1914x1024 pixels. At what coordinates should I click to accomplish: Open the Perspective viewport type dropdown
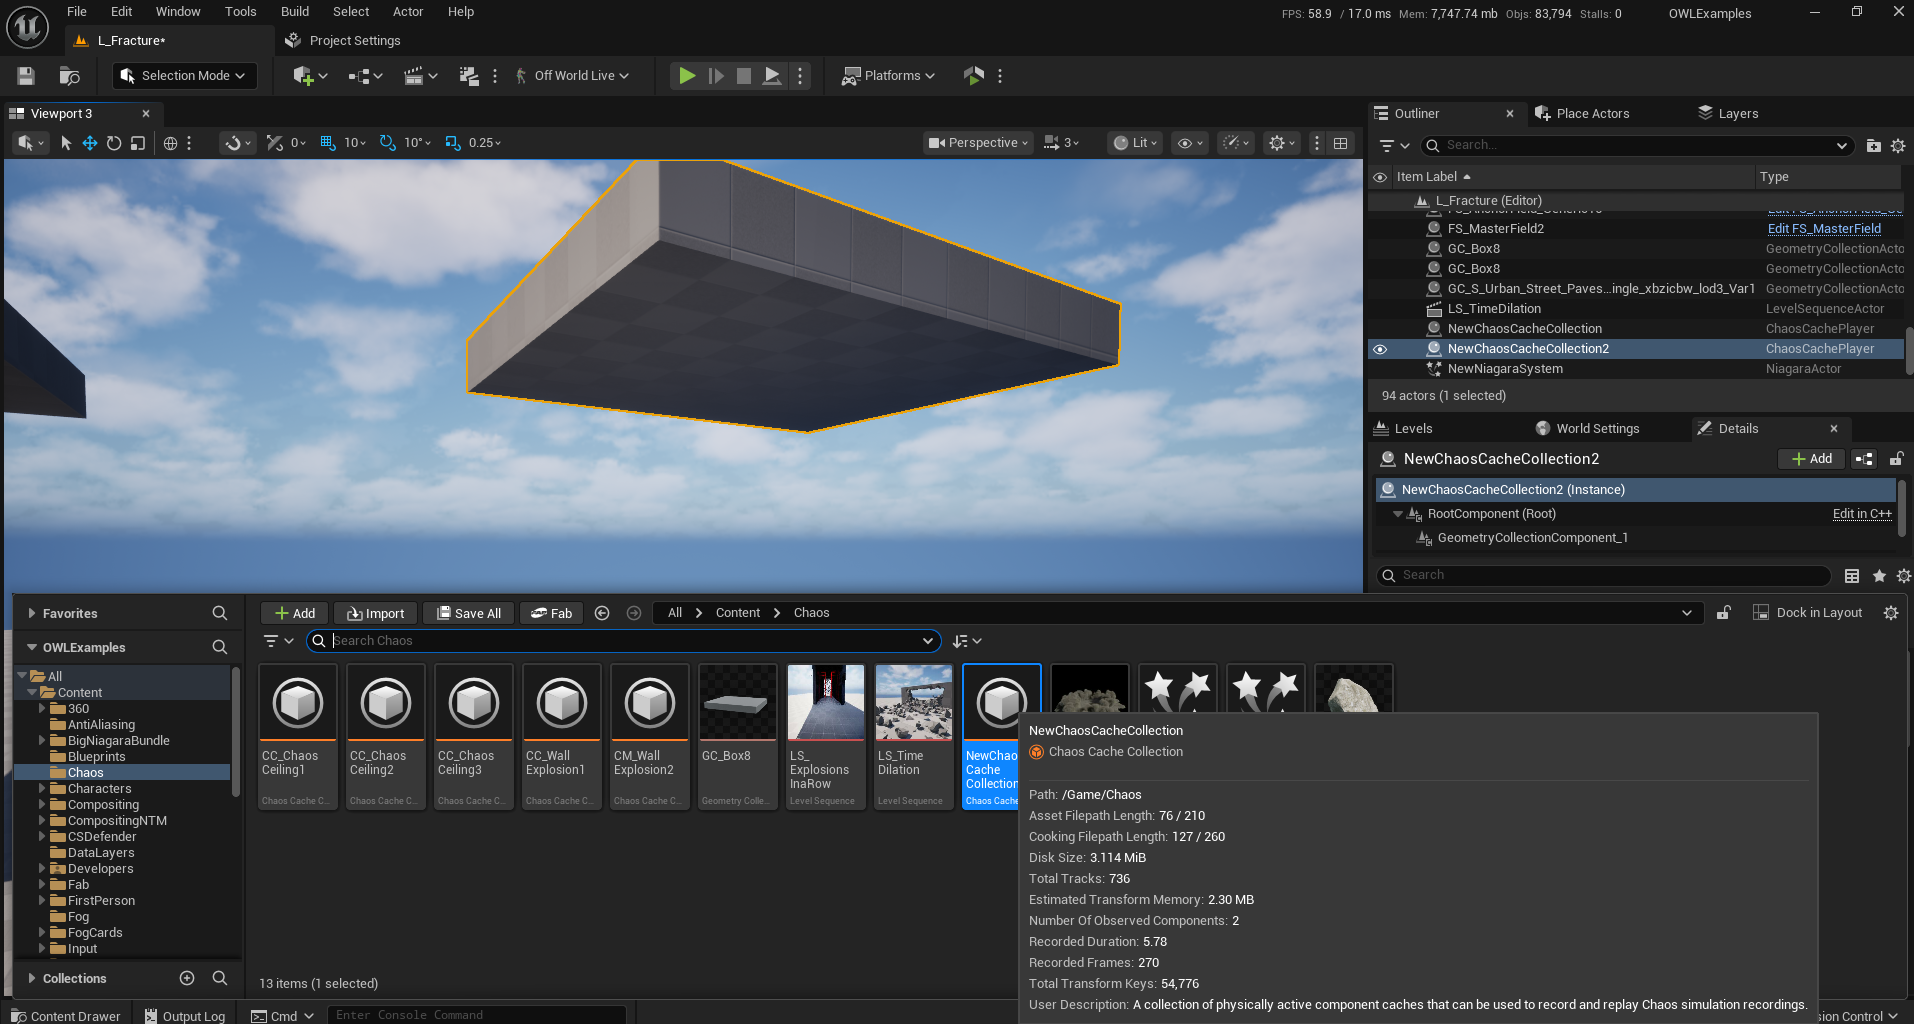(x=978, y=143)
